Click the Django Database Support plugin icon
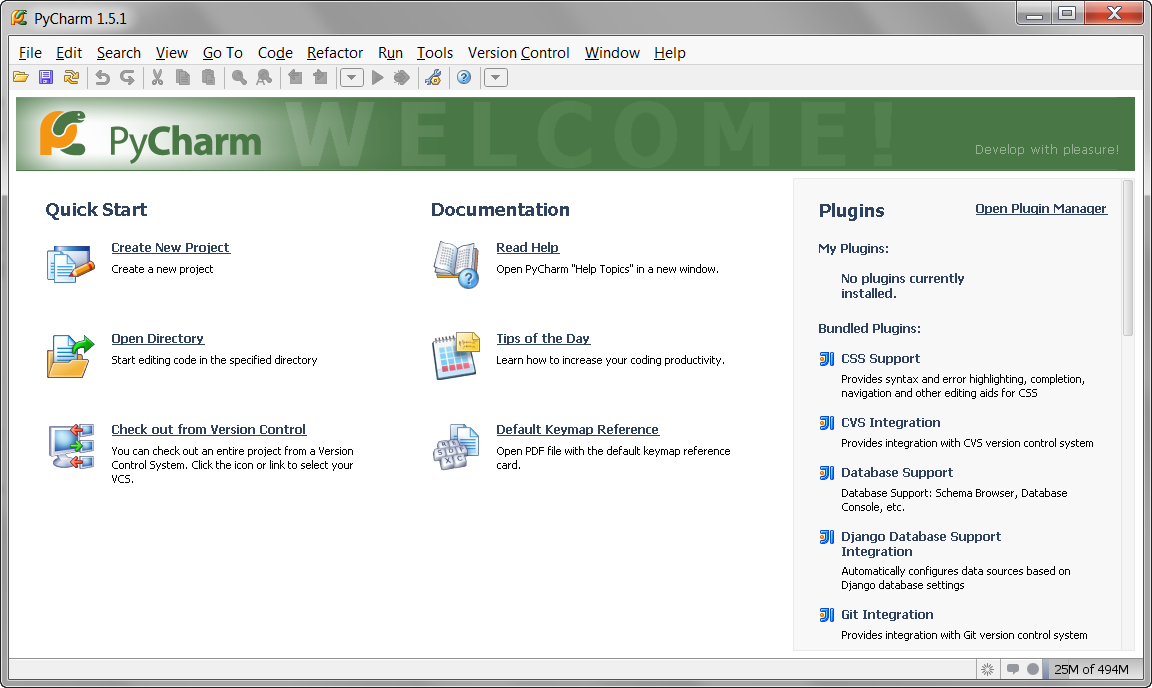The width and height of the screenshot is (1152, 688). 827,537
